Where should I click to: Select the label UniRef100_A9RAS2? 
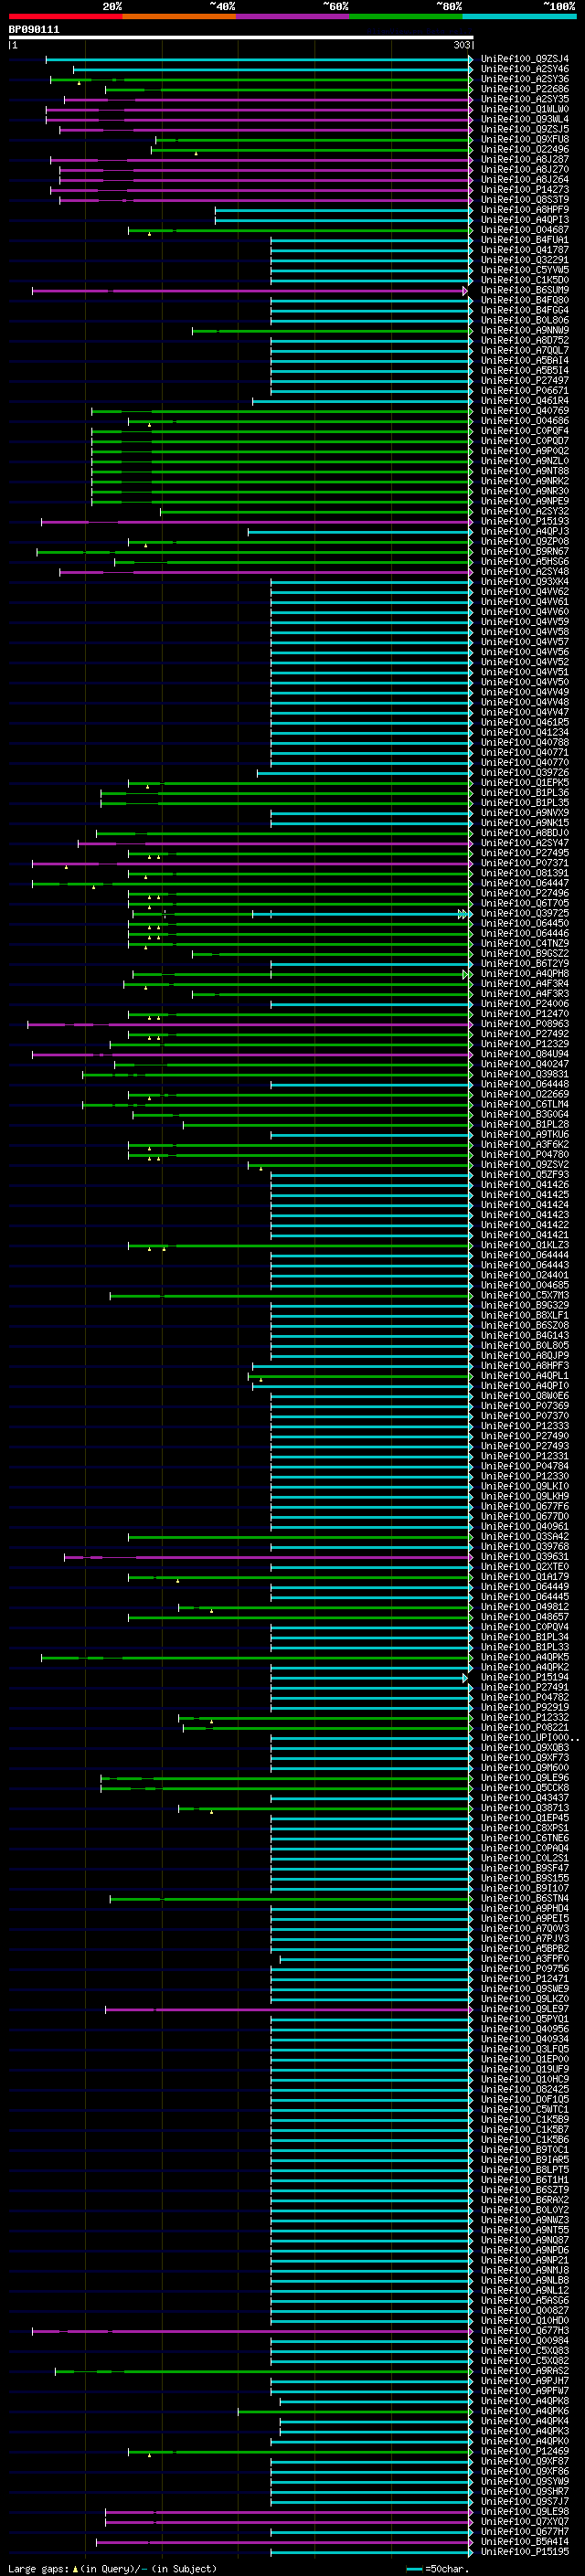(x=525, y=2370)
